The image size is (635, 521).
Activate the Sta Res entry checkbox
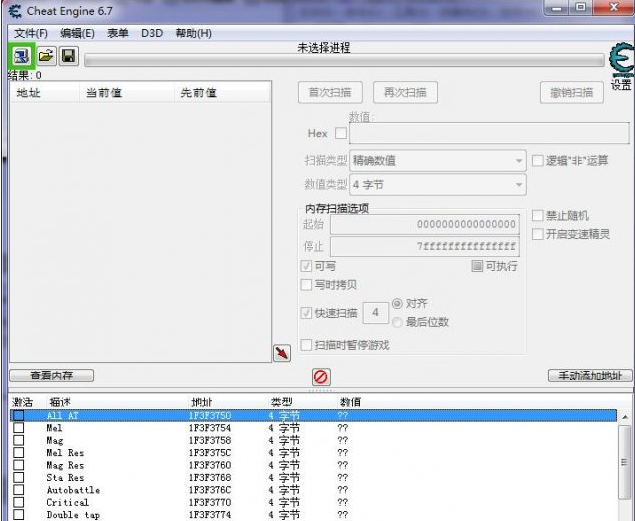click(19, 477)
